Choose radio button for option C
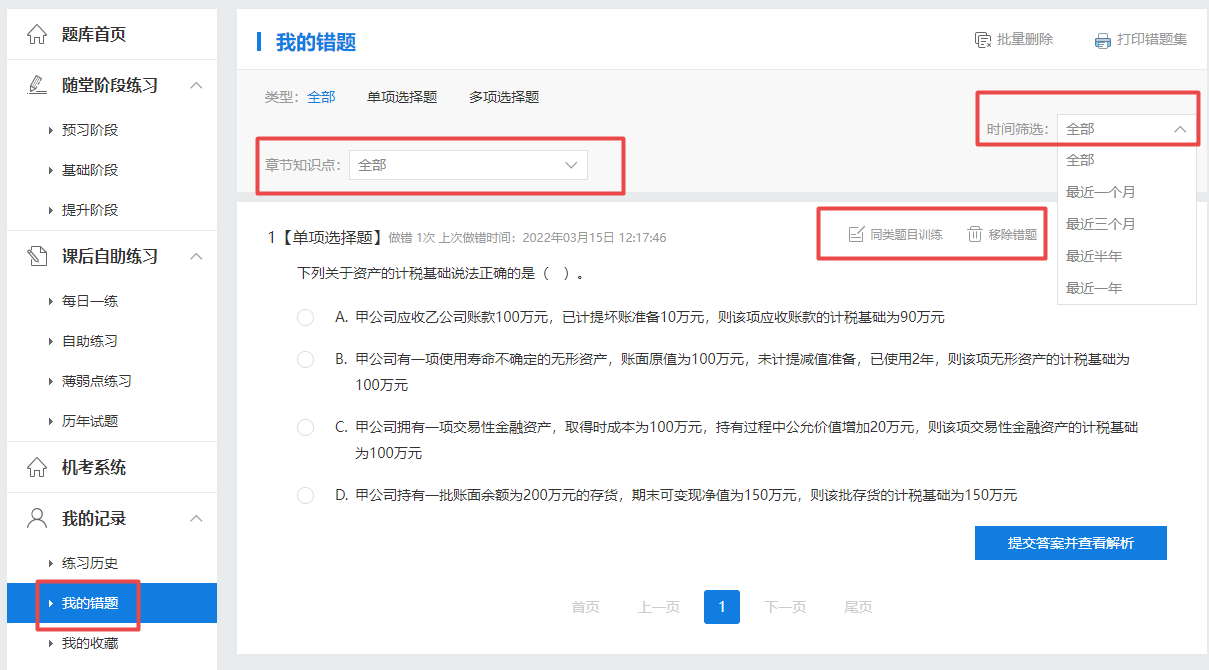1209x670 pixels. [306, 427]
